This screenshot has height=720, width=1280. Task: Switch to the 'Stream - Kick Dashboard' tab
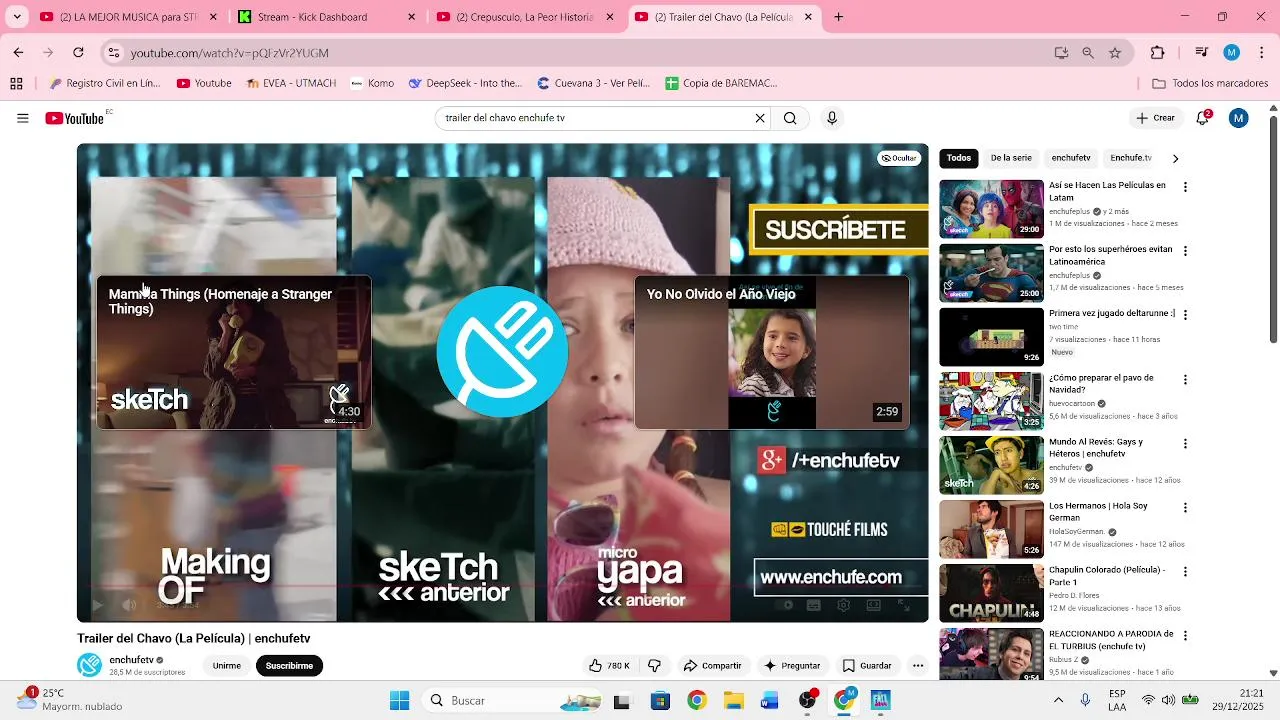pos(328,17)
